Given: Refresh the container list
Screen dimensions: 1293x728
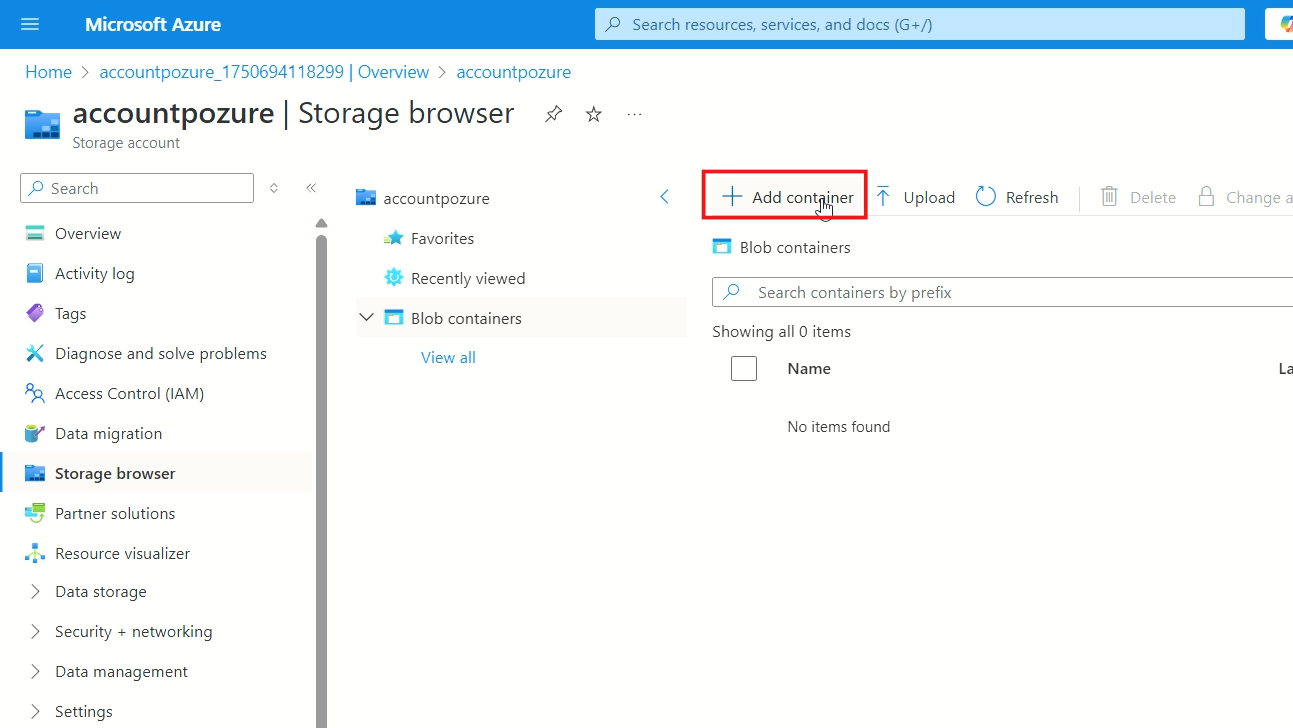Looking at the screenshot, I should [x=1017, y=197].
